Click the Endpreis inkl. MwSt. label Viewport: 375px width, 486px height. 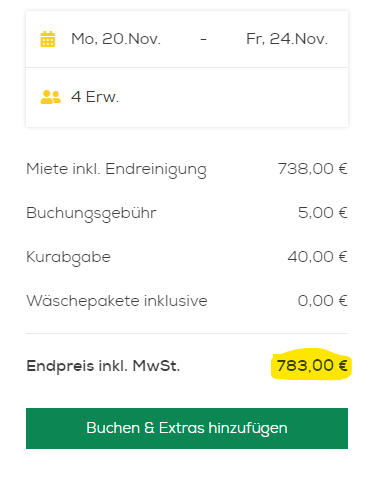pyautogui.click(x=103, y=366)
